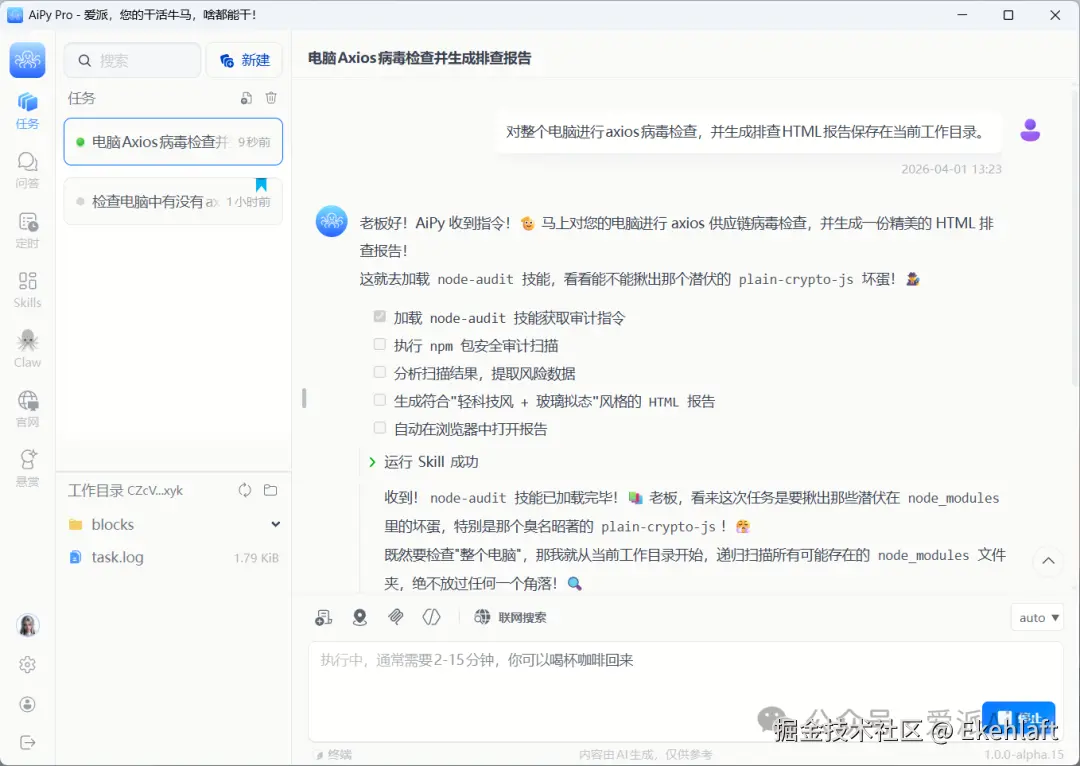Click the version label 1.0.0-alpha.15

[1024, 755]
